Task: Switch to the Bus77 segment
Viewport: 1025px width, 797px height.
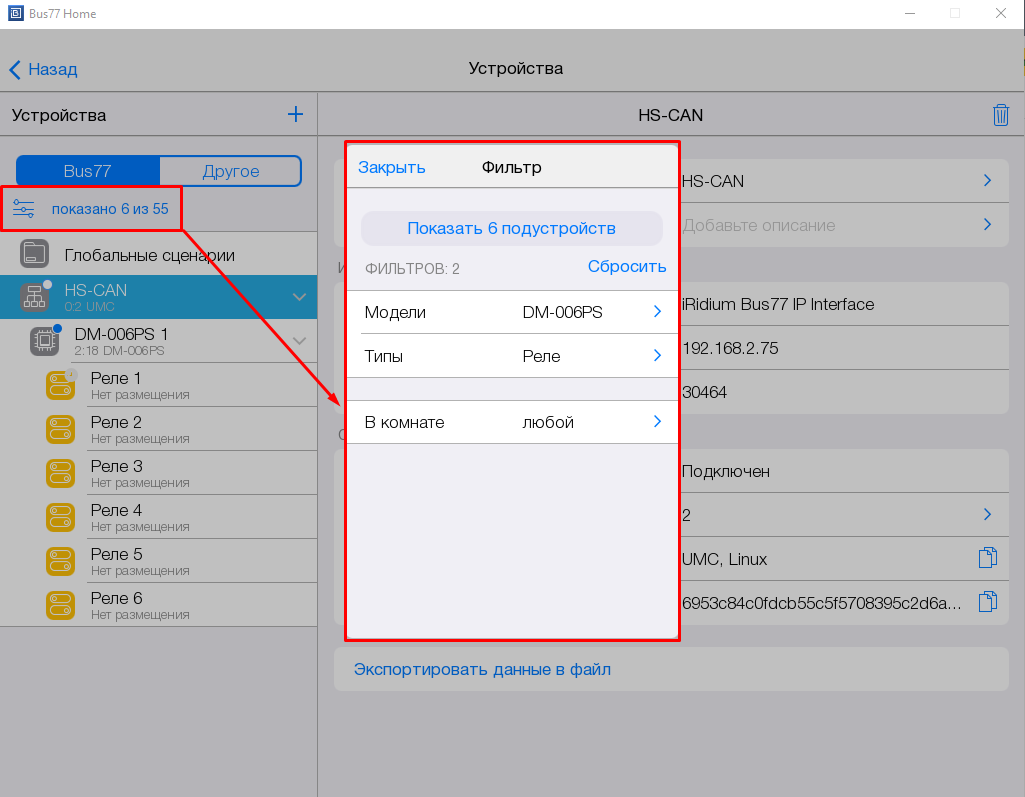Action: coord(88,171)
